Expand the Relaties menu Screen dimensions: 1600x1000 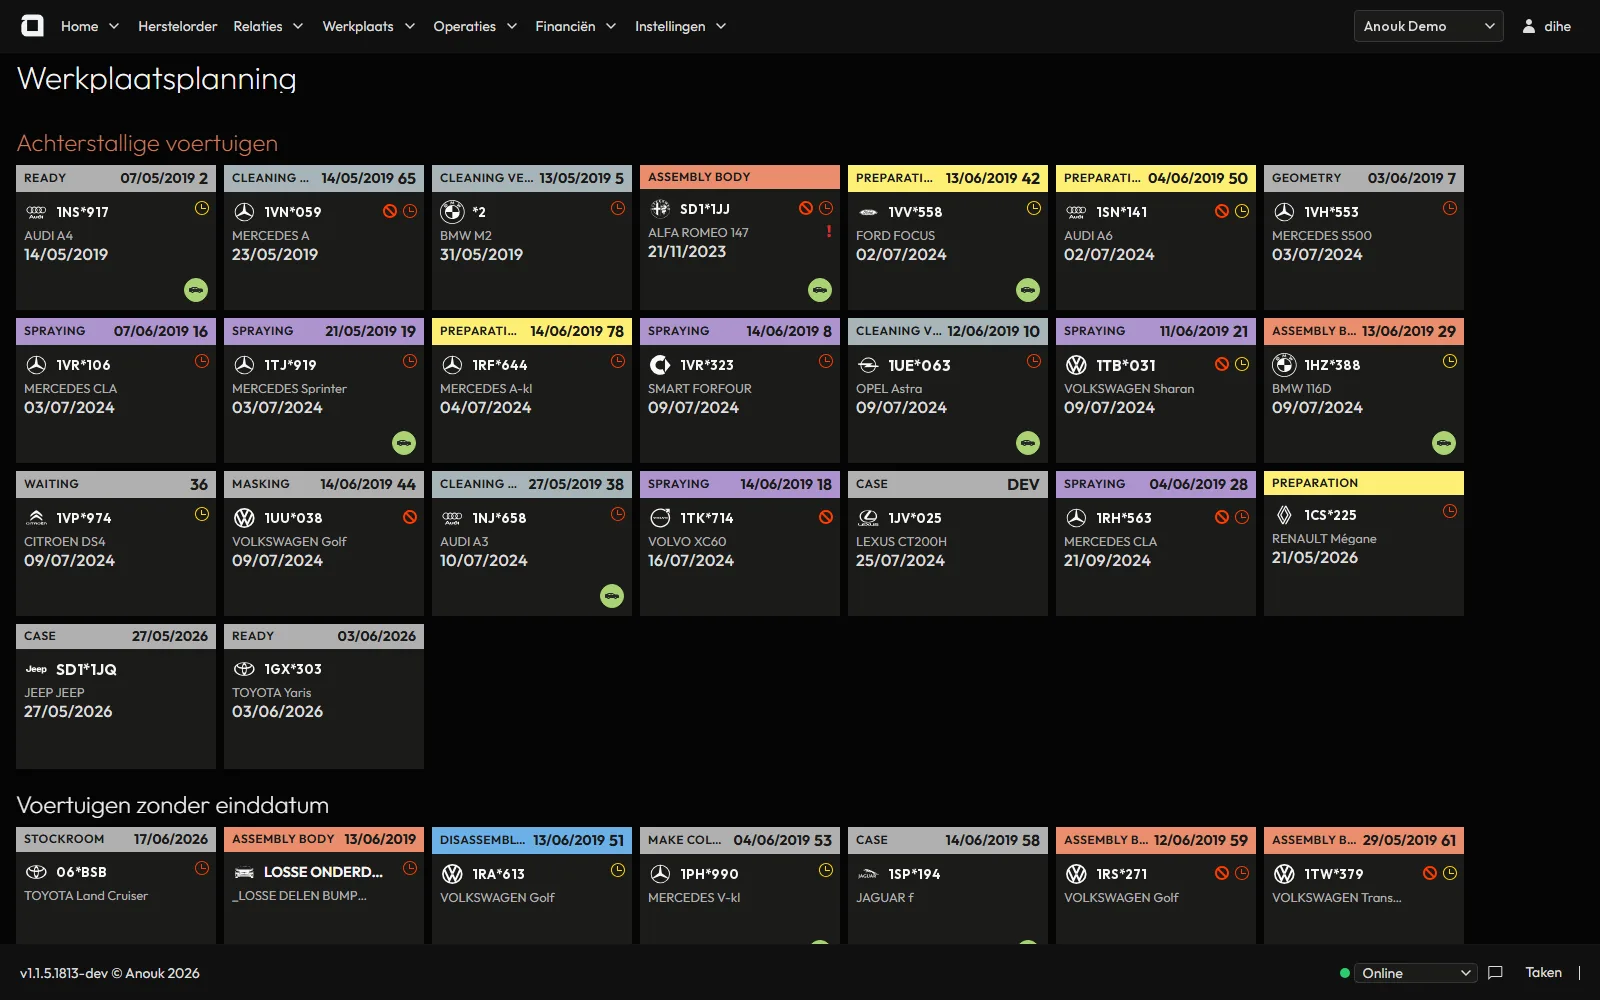pos(268,26)
